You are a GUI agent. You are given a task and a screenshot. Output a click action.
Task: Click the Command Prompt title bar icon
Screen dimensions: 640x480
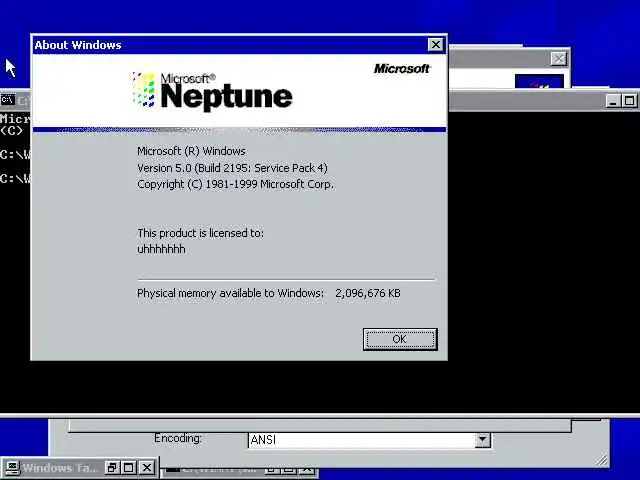pos(8,99)
